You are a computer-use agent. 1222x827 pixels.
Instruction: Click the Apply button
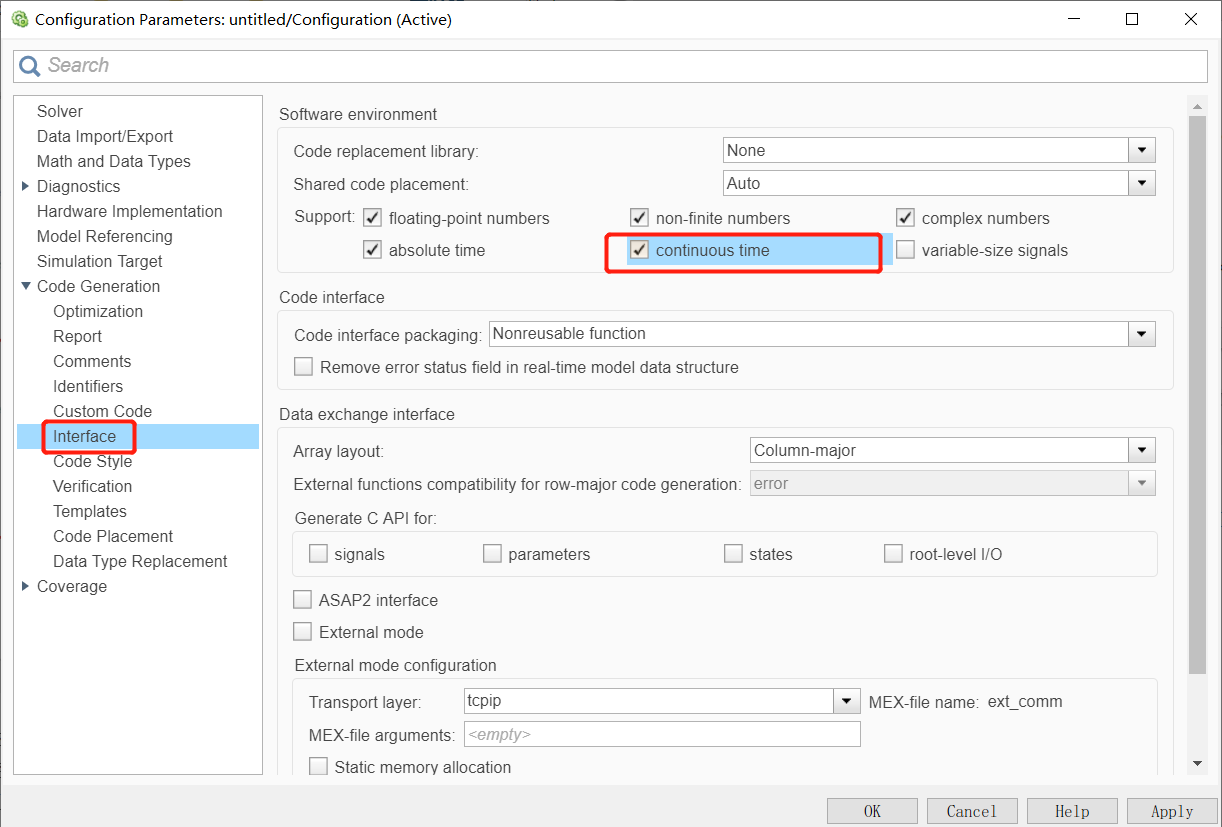pyautogui.click(x=1172, y=811)
